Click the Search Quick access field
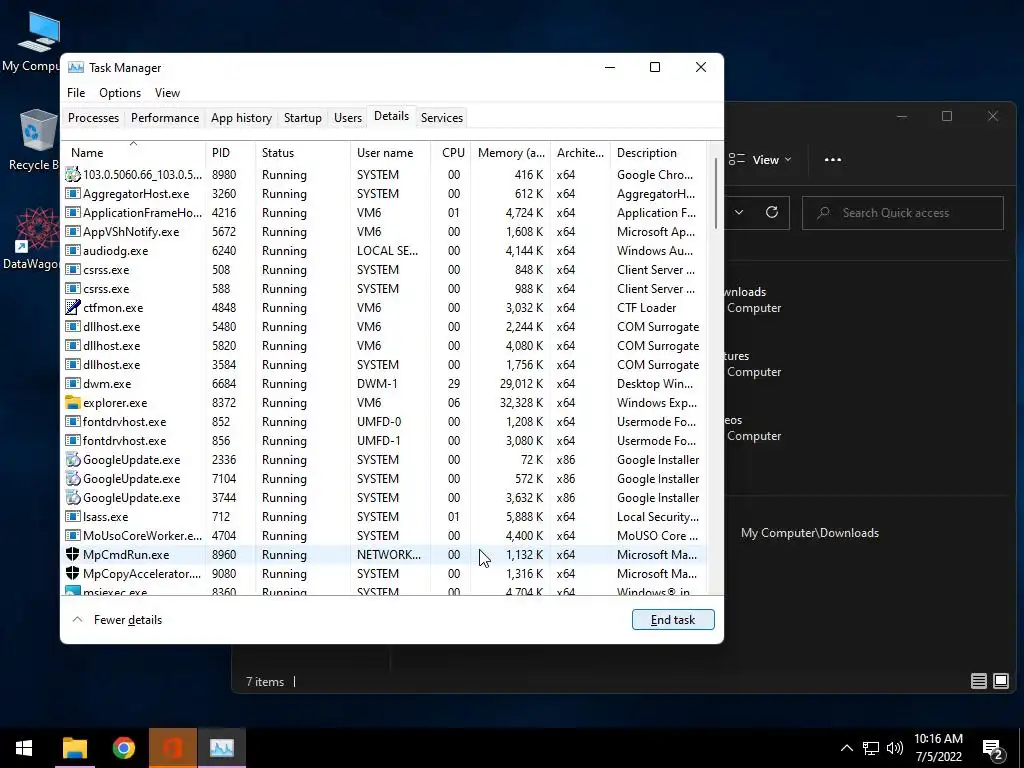The width and height of the screenshot is (1024, 768). [x=903, y=213]
